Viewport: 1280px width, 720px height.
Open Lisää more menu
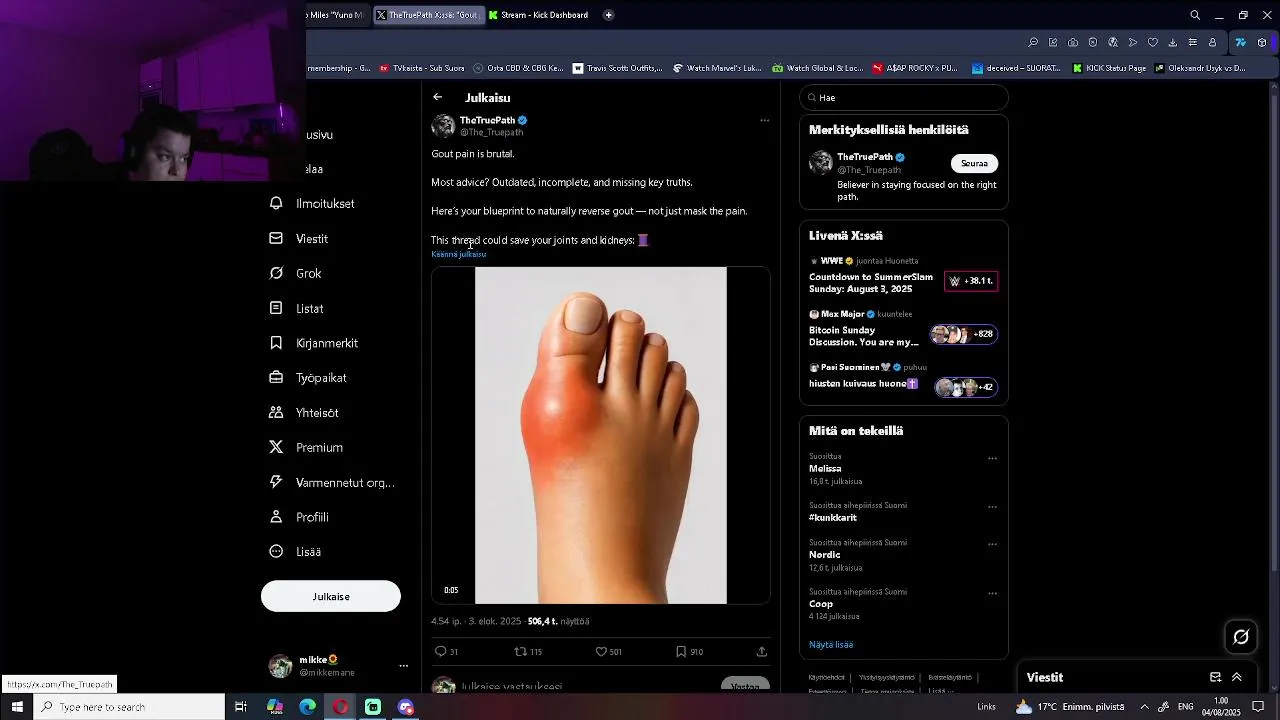[x=295, y=552]
